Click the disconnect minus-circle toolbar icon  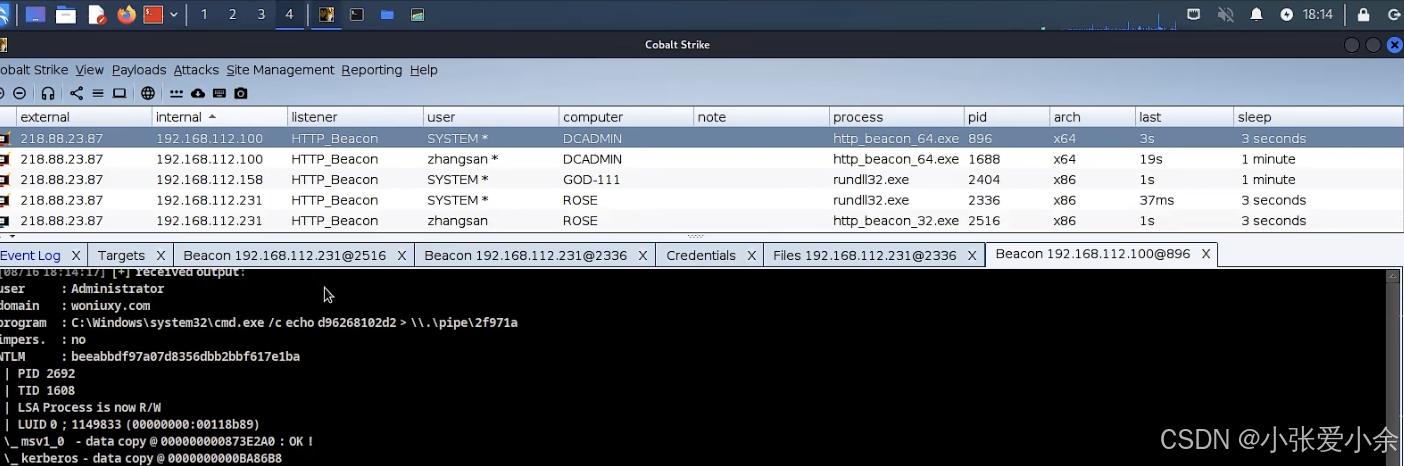19,93
